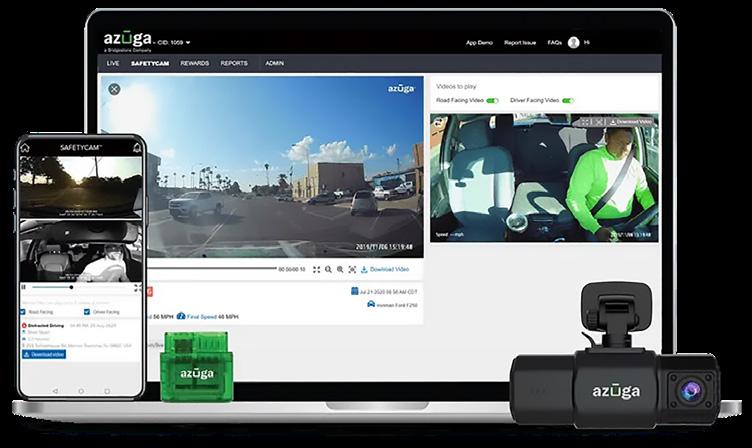This screenshot has height=448, width=752.
Task: Expand the CID 1059 account dropdown
Action: (174, 43)
